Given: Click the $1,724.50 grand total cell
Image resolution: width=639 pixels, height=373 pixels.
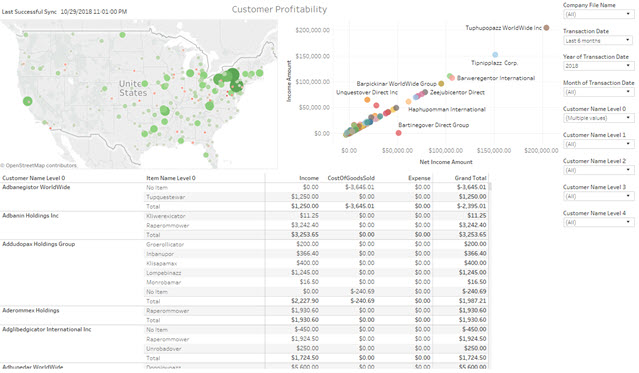Looking at the screenshot, I should (472, 358).
